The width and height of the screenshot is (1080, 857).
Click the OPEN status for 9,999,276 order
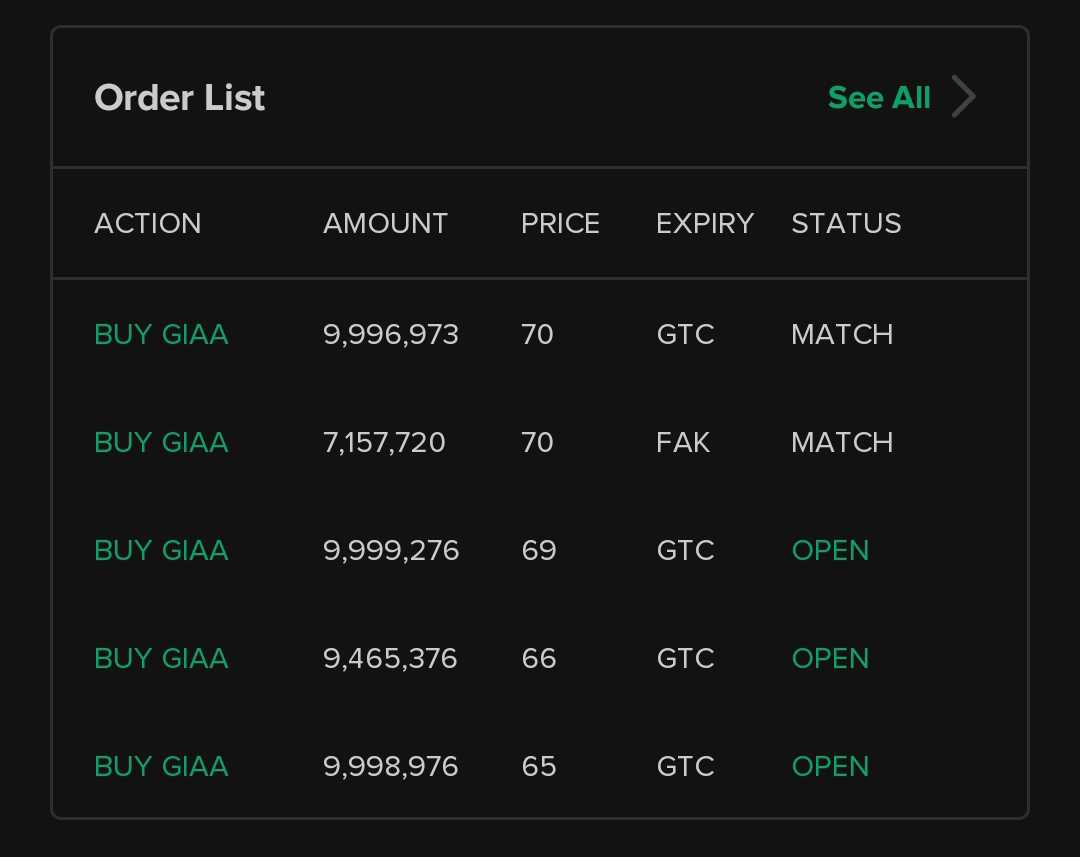click(830, 550)
